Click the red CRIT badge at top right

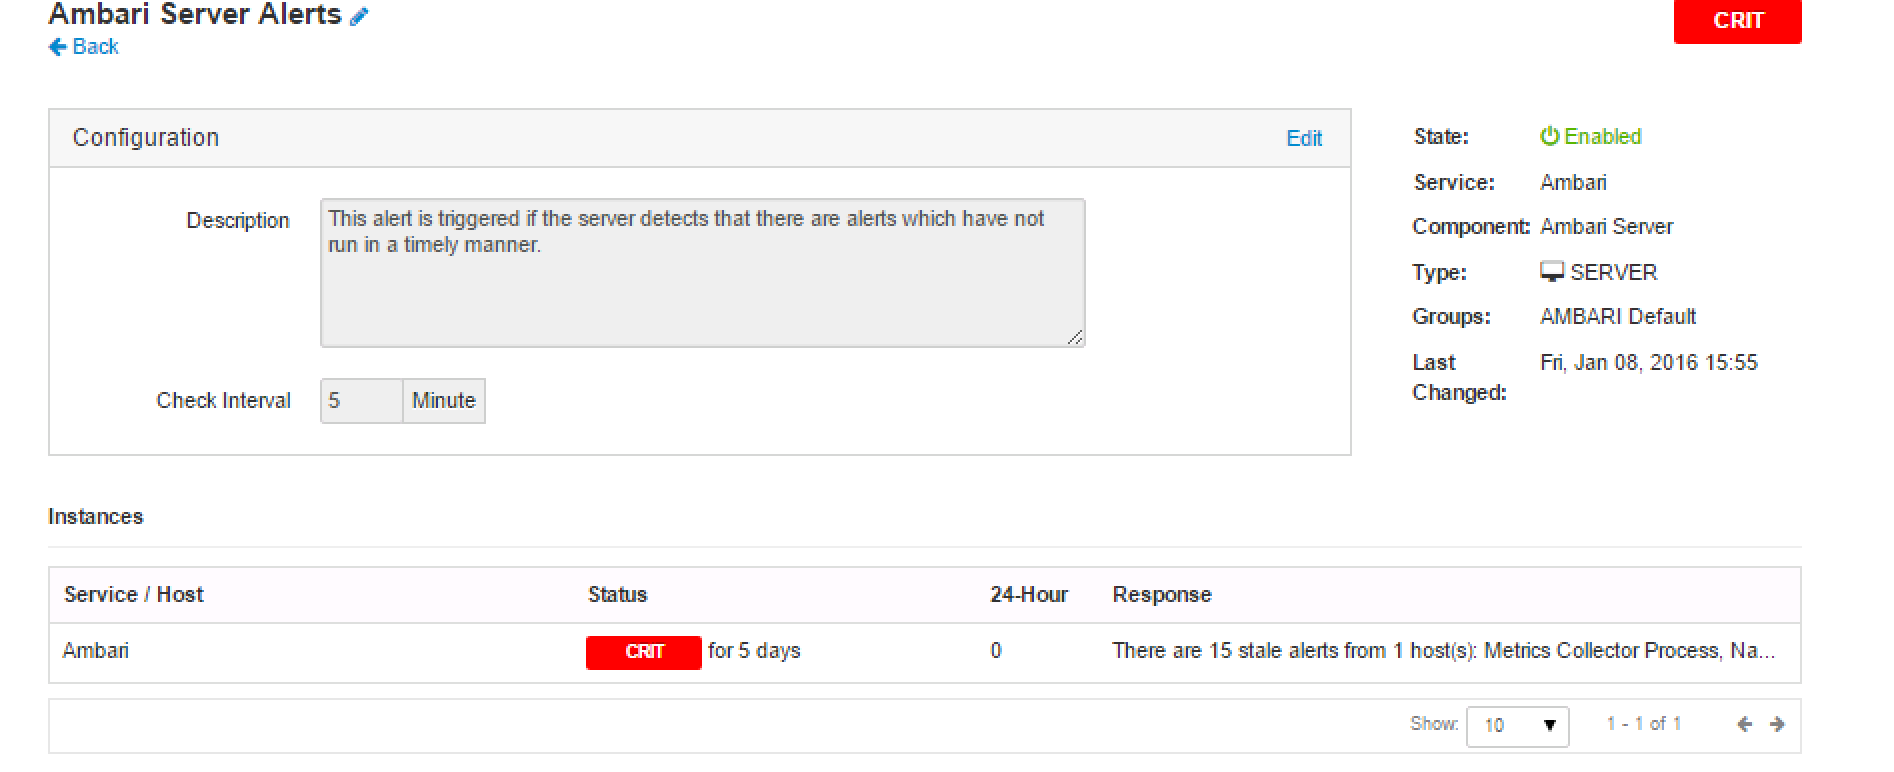(1737, 21)
